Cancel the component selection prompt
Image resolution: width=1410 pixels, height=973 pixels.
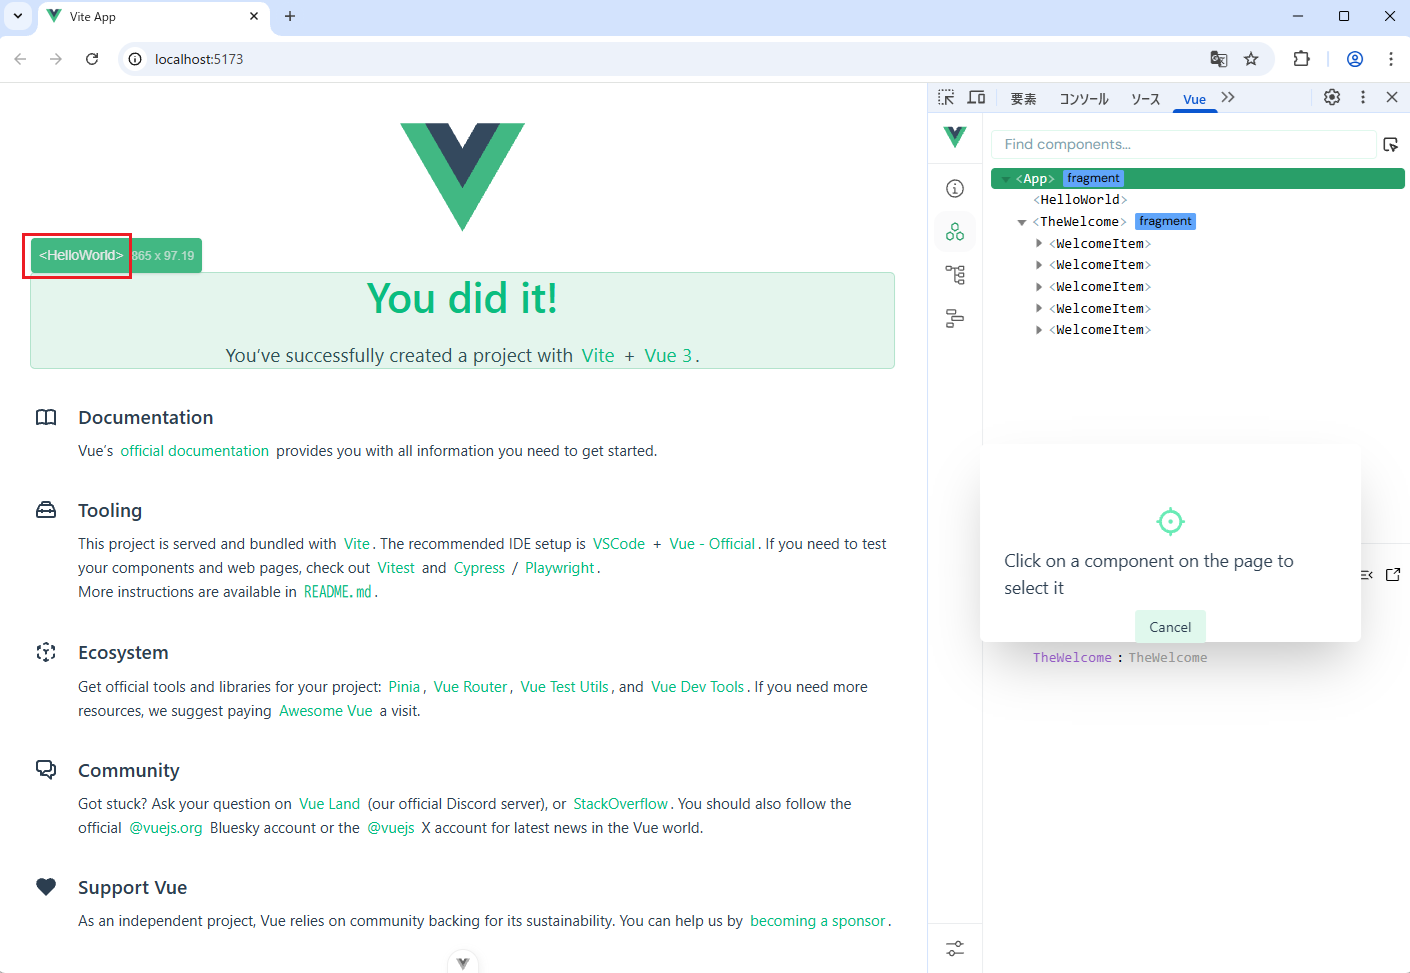(x=1170, y=627)
